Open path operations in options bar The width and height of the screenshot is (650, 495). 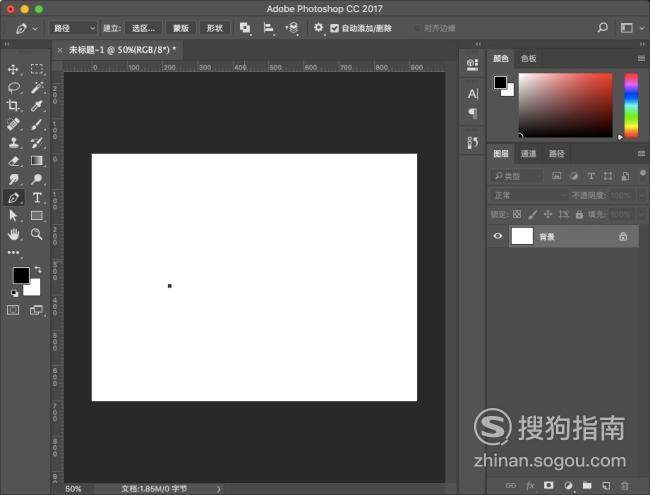(x=245, y=28)
